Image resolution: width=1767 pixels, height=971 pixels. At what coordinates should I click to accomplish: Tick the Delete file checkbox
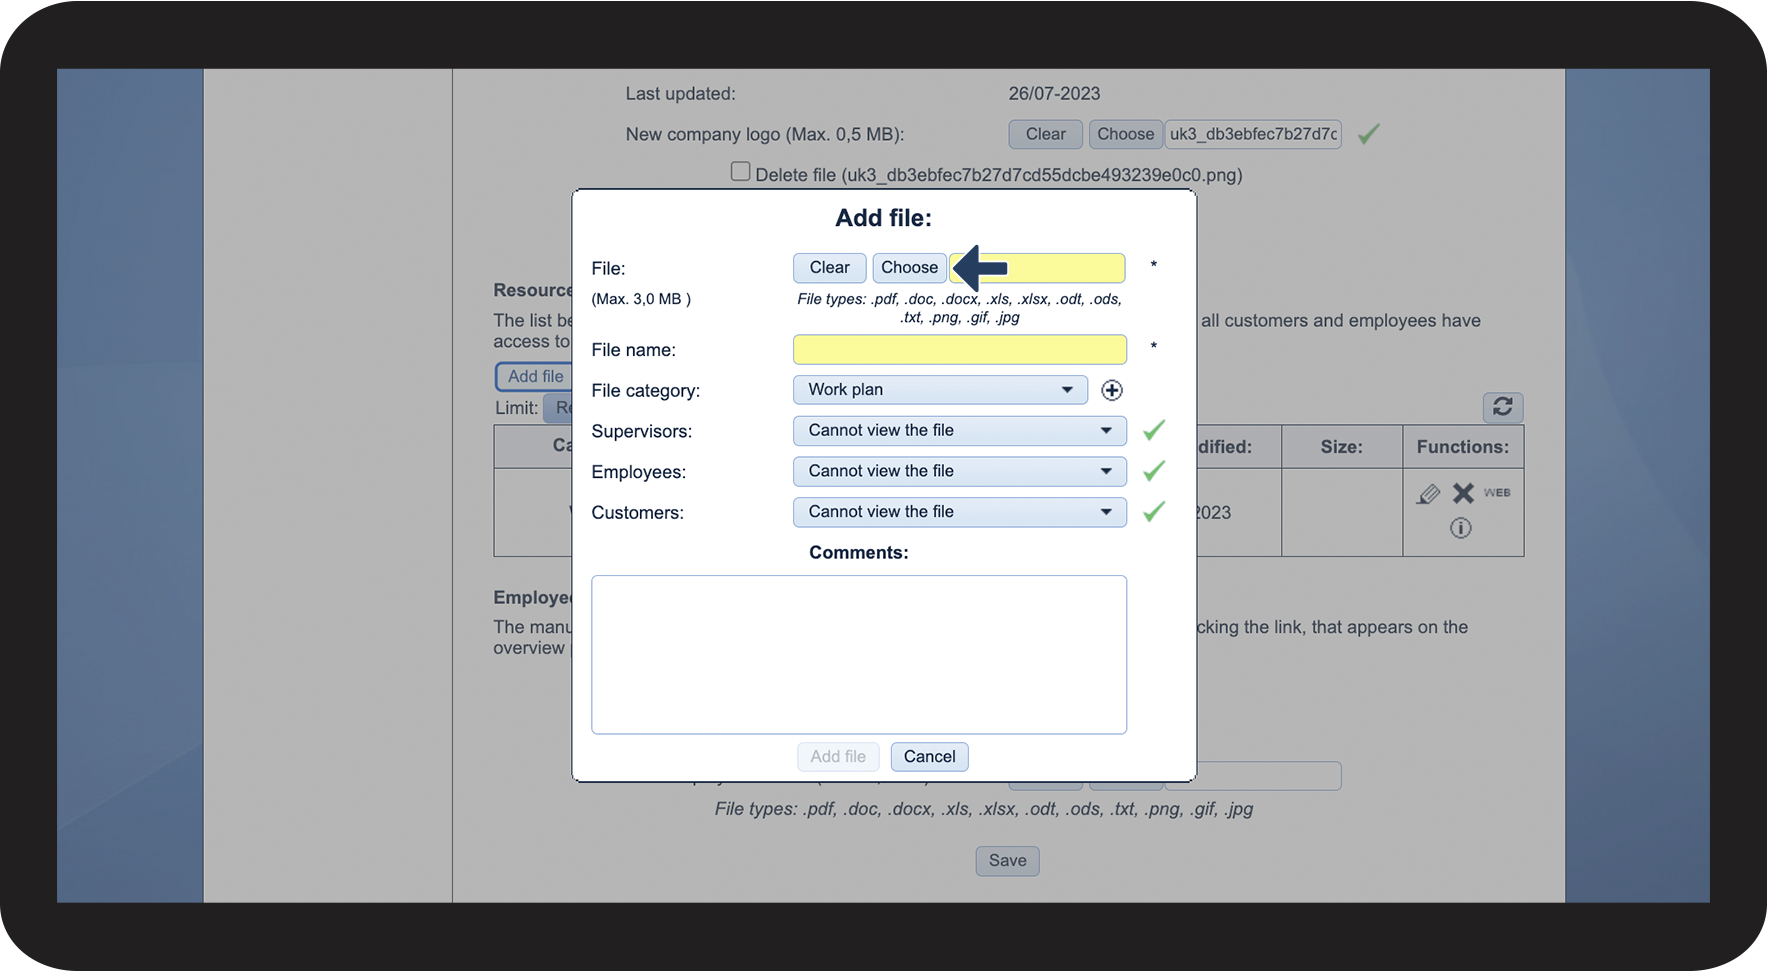click(740, 172)
